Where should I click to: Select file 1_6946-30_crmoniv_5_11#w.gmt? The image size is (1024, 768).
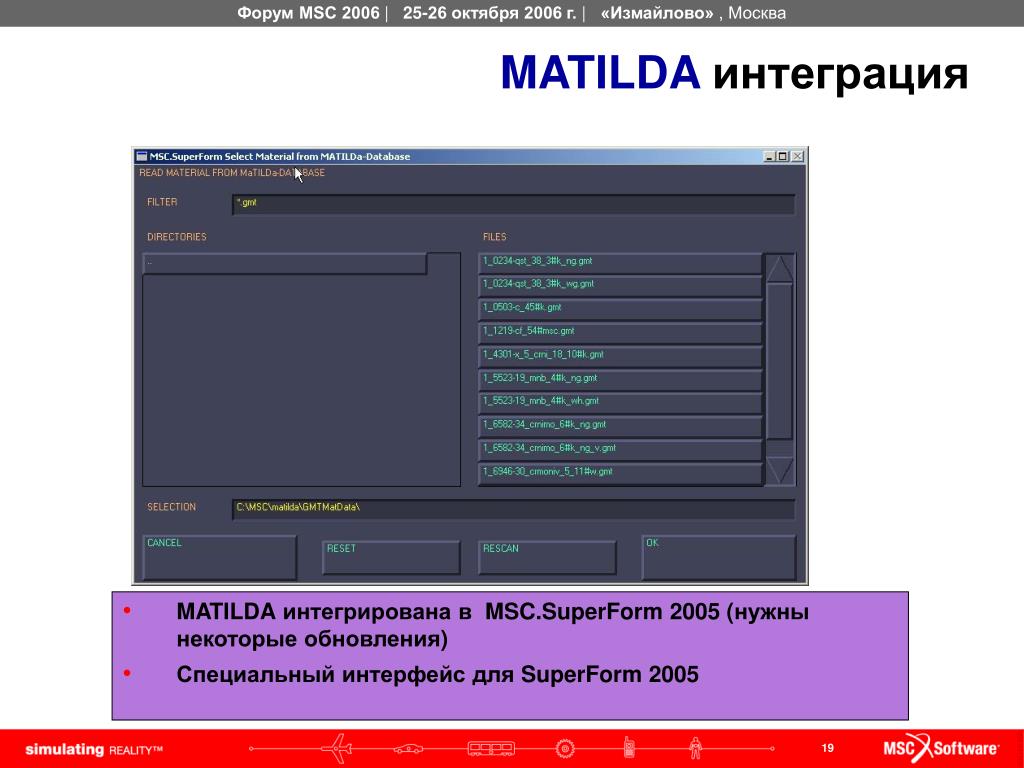pyautogui.click(x=620, y=473)
